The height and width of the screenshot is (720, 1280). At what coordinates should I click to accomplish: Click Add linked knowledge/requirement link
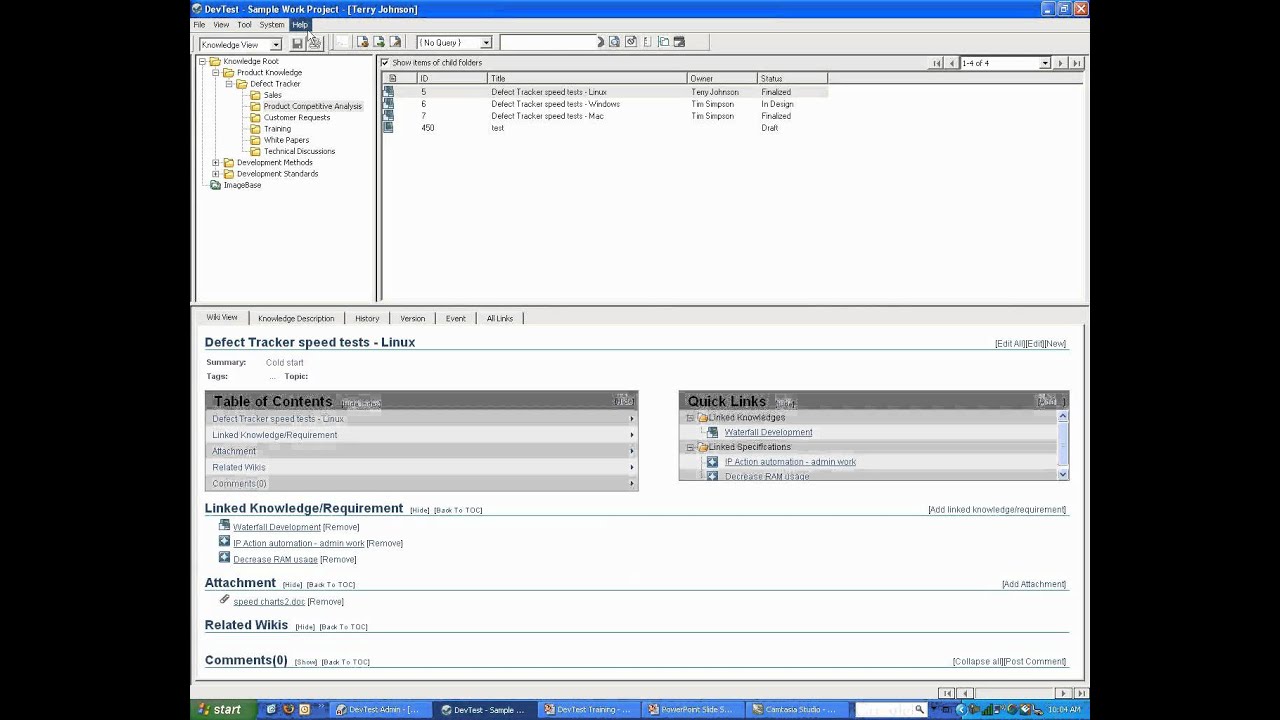(x=997, y=510)
